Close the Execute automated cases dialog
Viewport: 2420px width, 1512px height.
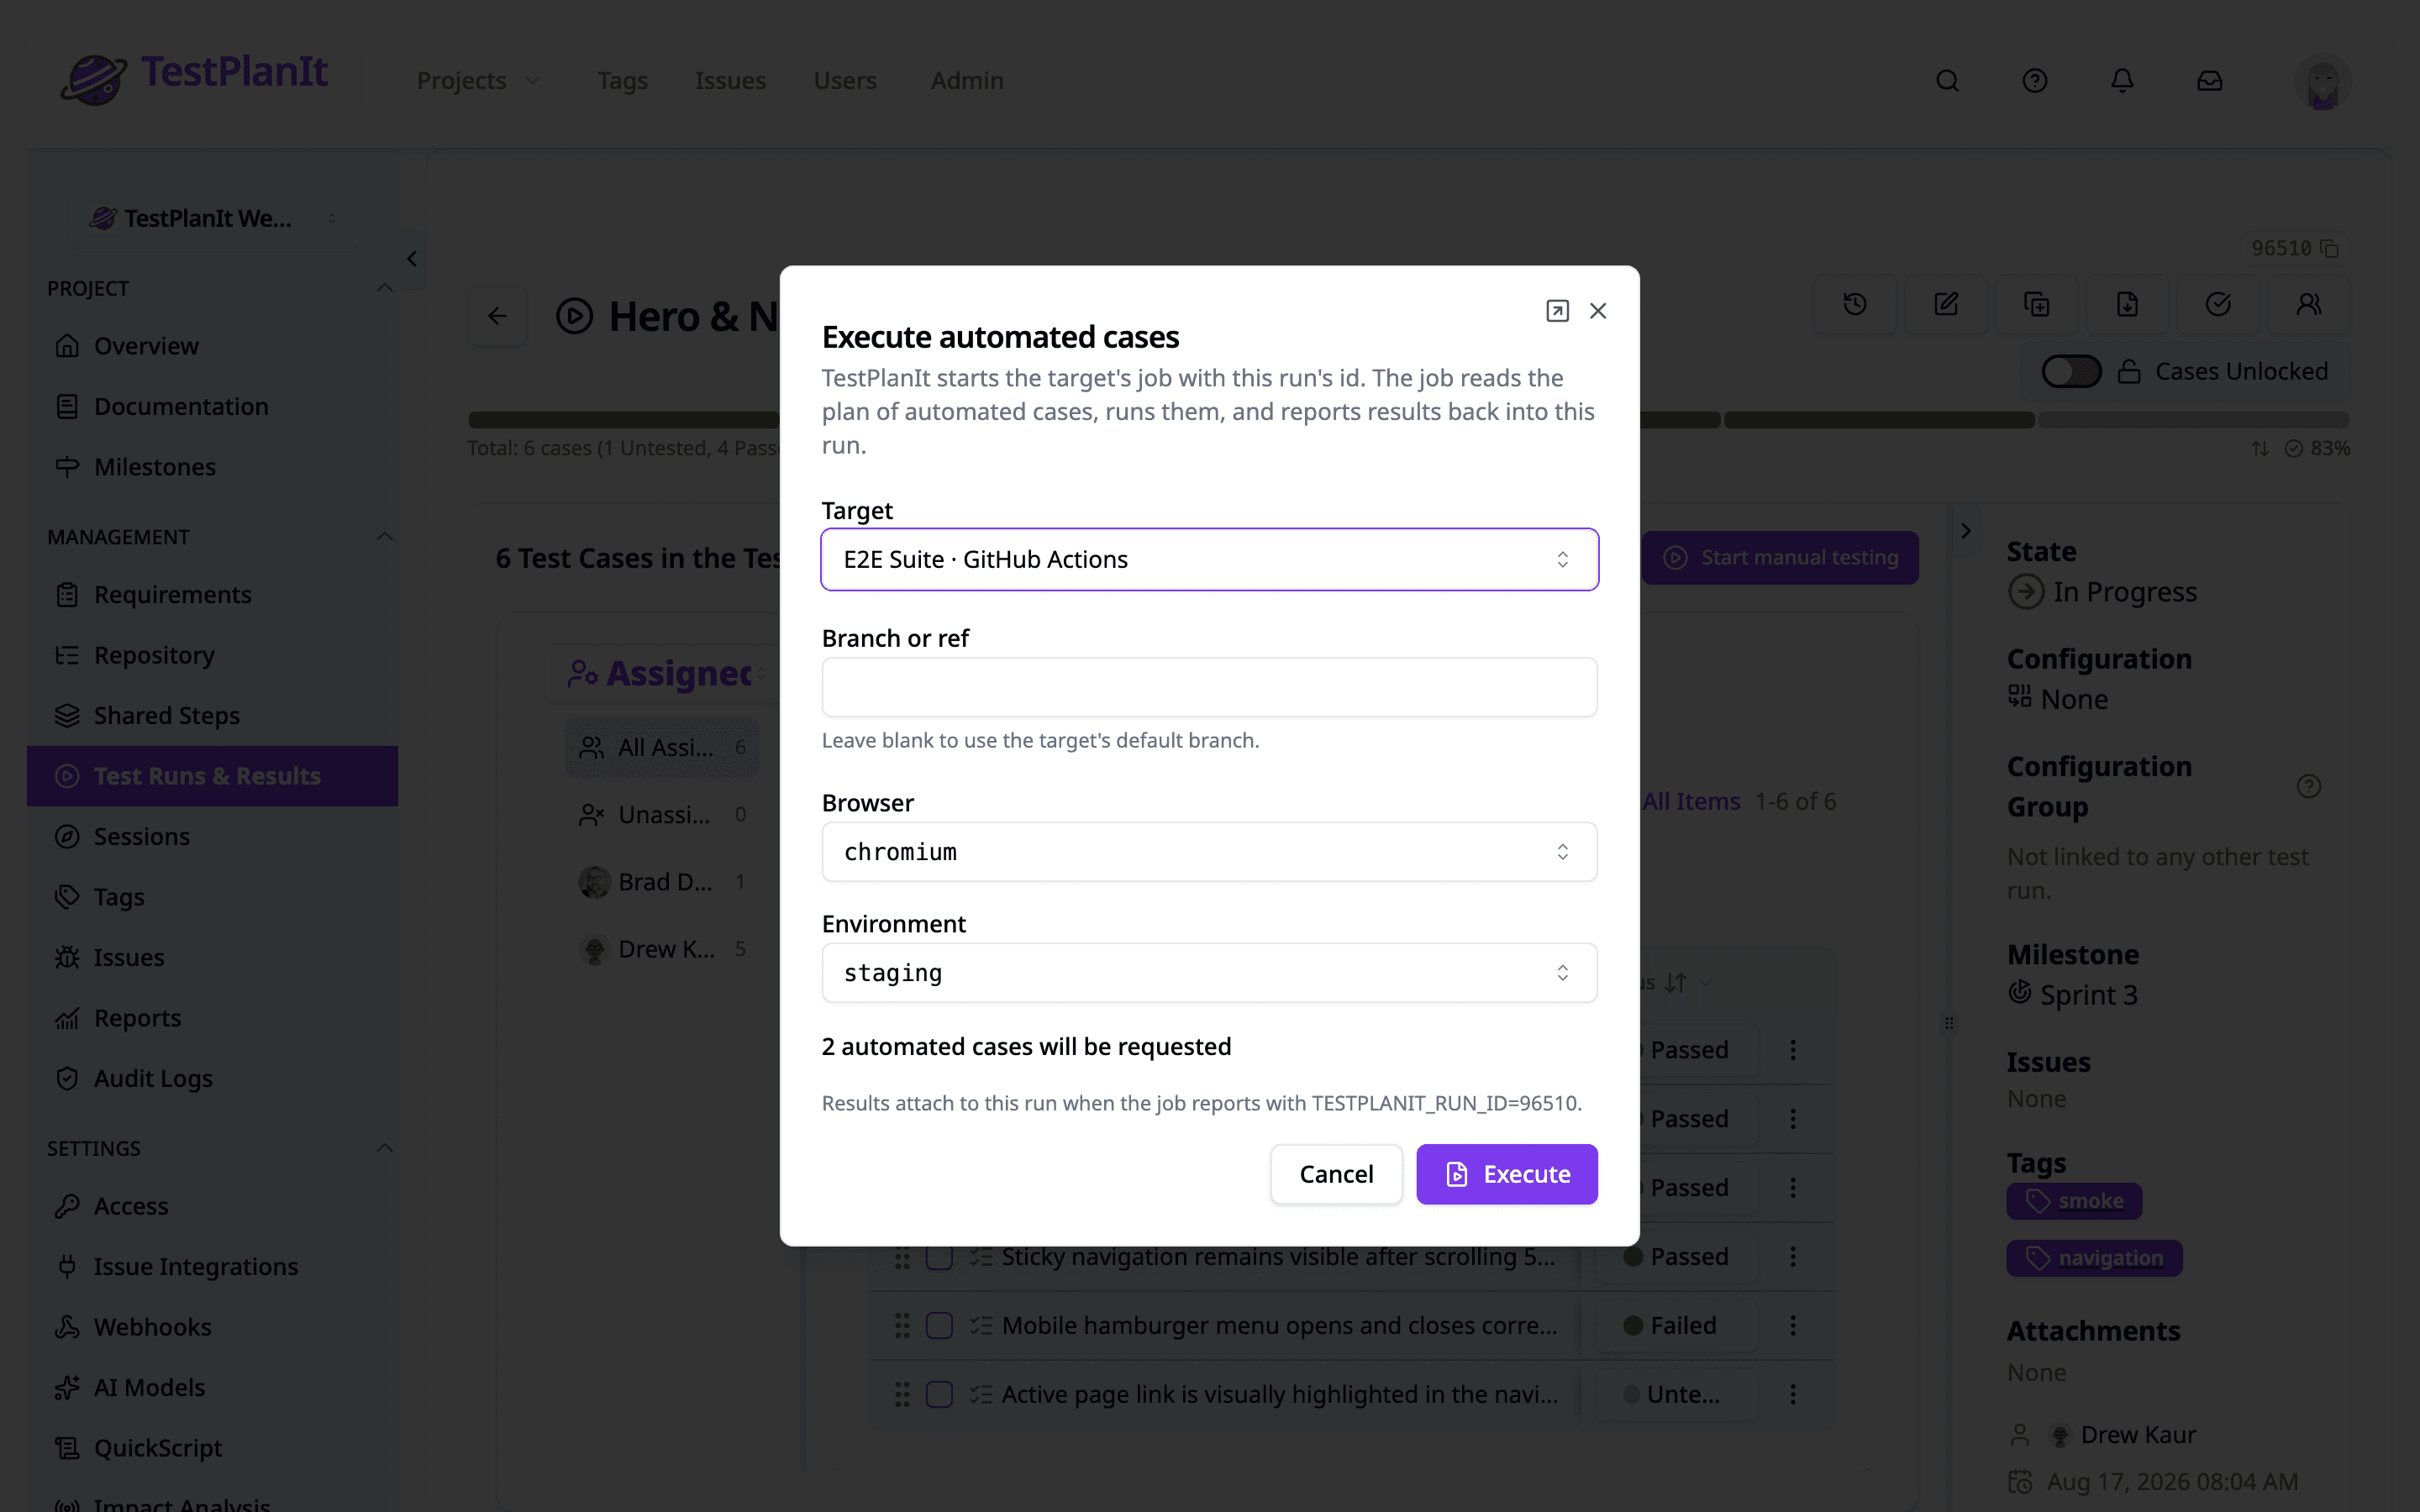click(x=1598, y=311)
